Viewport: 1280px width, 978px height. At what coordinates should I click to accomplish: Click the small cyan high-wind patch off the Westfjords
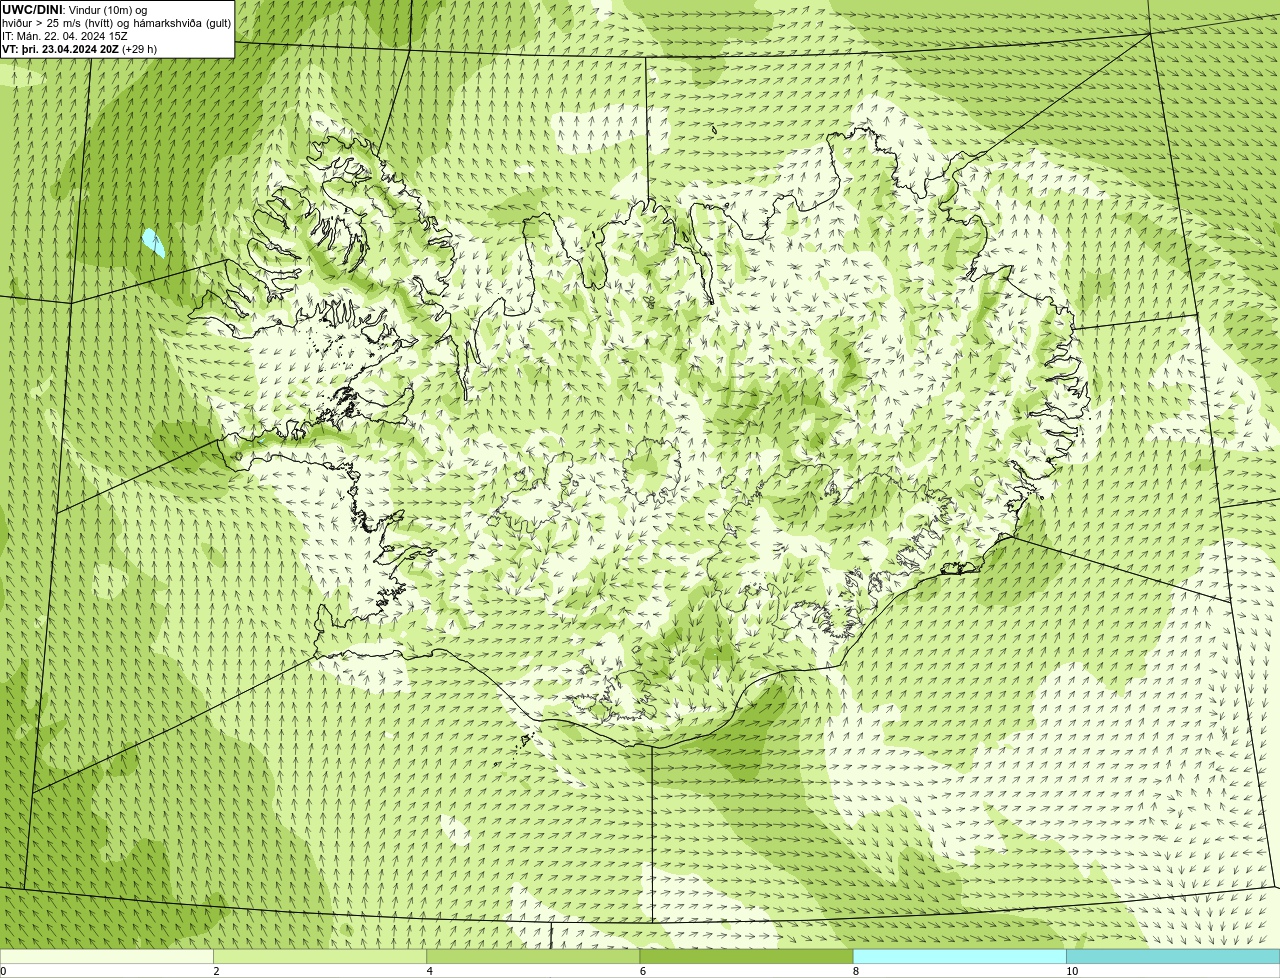[x=153, y=242]
